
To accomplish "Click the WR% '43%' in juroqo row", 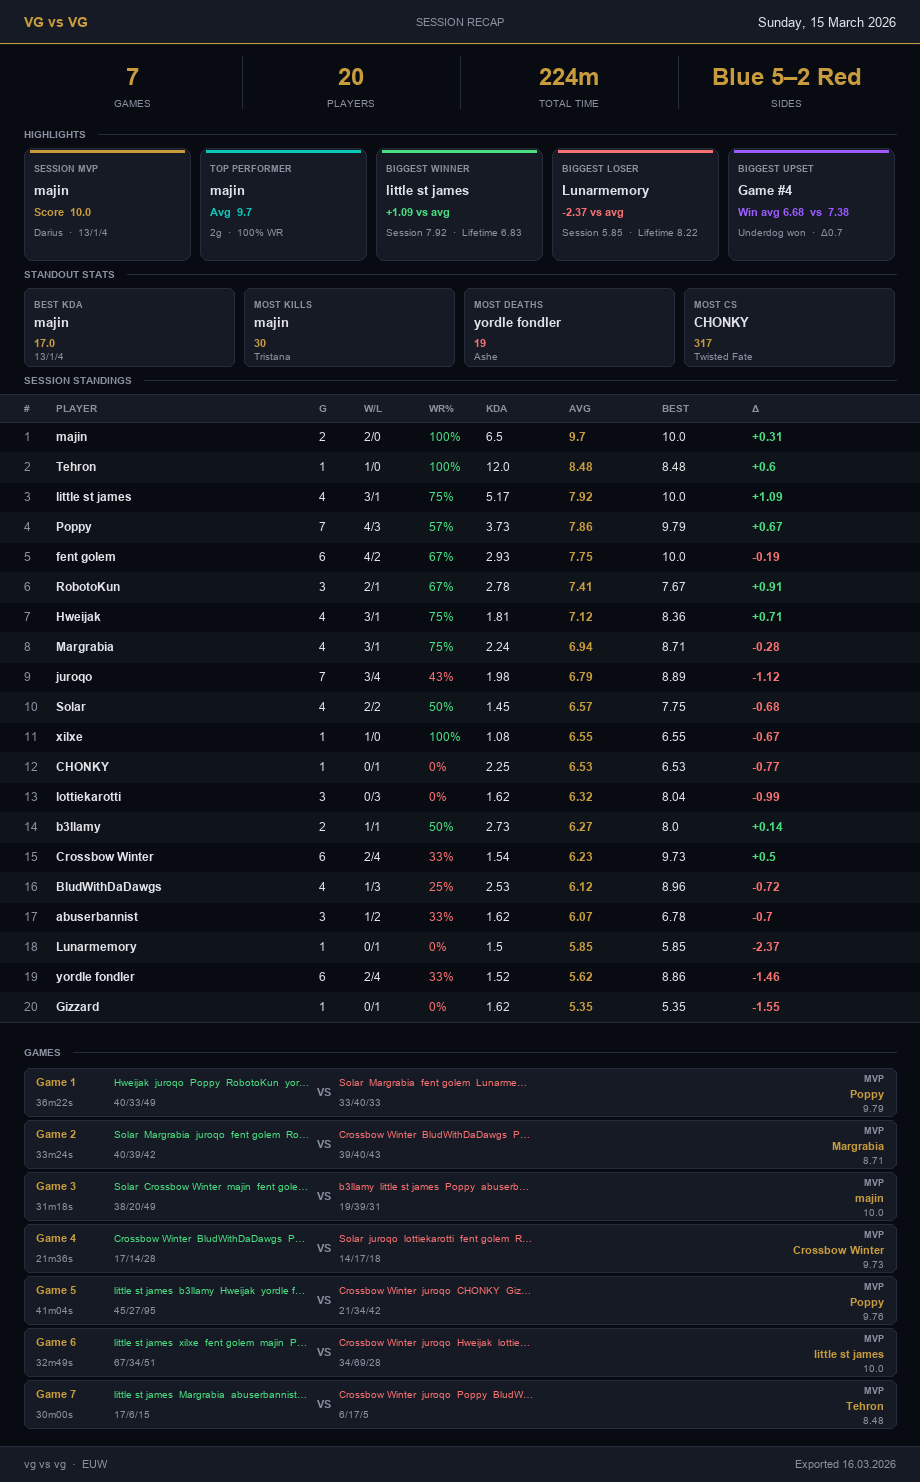I will coord(441,677).
